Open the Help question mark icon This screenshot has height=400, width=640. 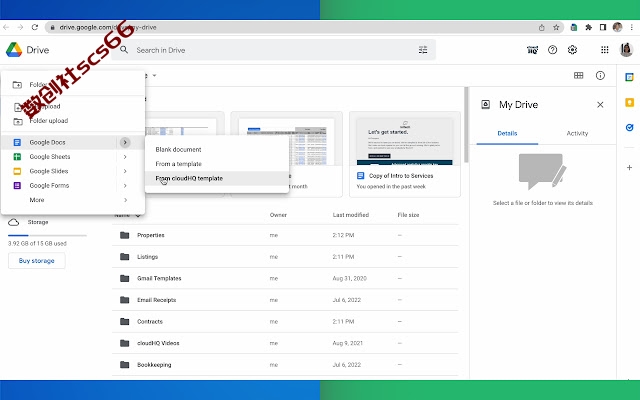click(552, 50)
